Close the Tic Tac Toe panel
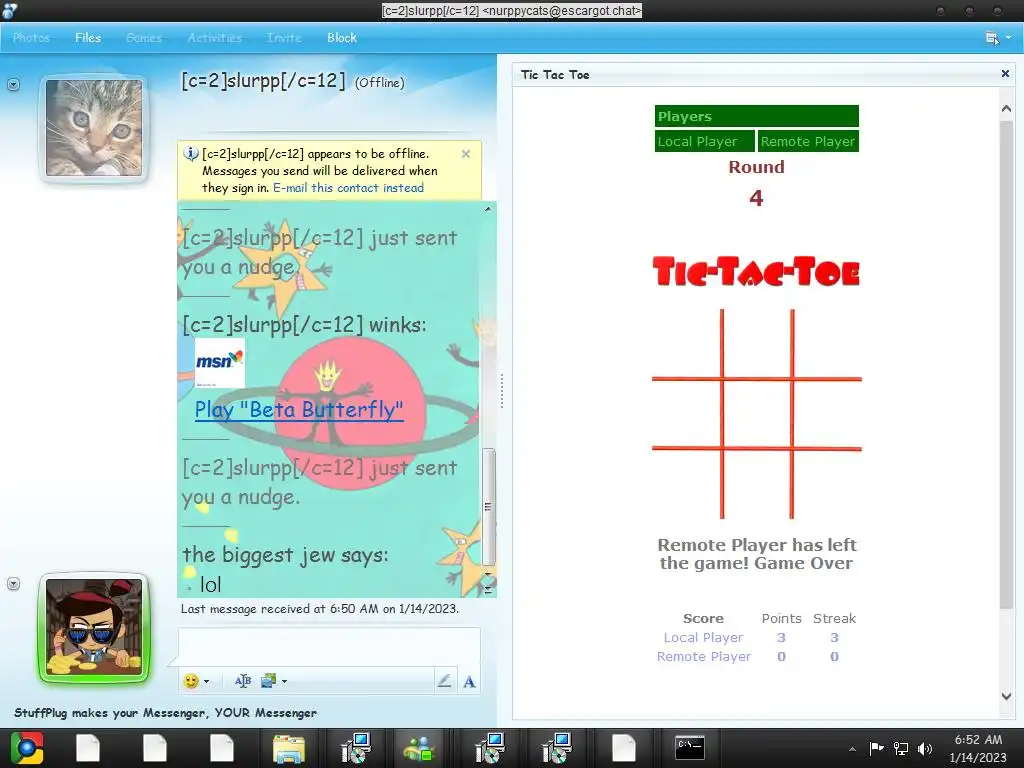This screenshot has width=1024, height=768. point(1006,74)
